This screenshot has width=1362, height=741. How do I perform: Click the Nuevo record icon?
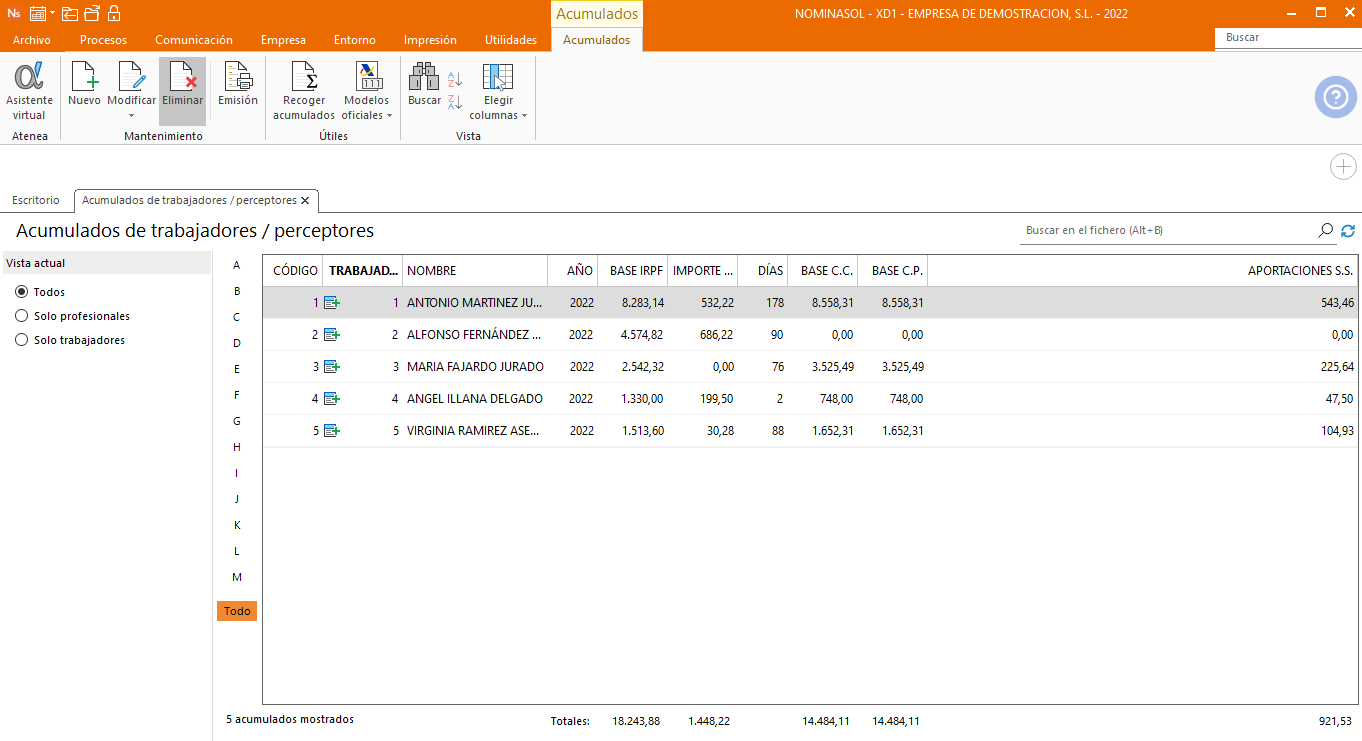pyautogui.click(x=84, y=76)
